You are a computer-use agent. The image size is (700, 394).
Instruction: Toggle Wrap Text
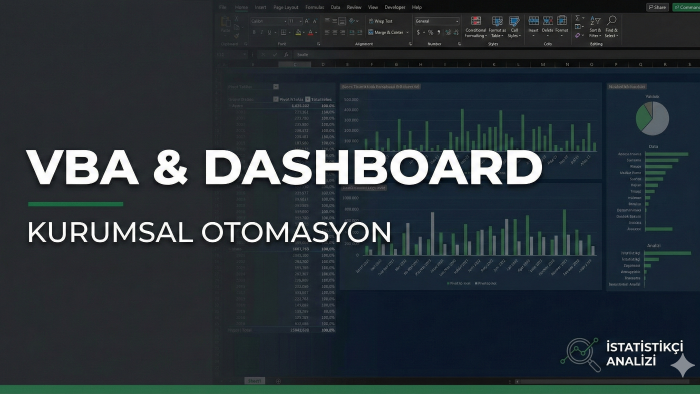pos(380,21)
